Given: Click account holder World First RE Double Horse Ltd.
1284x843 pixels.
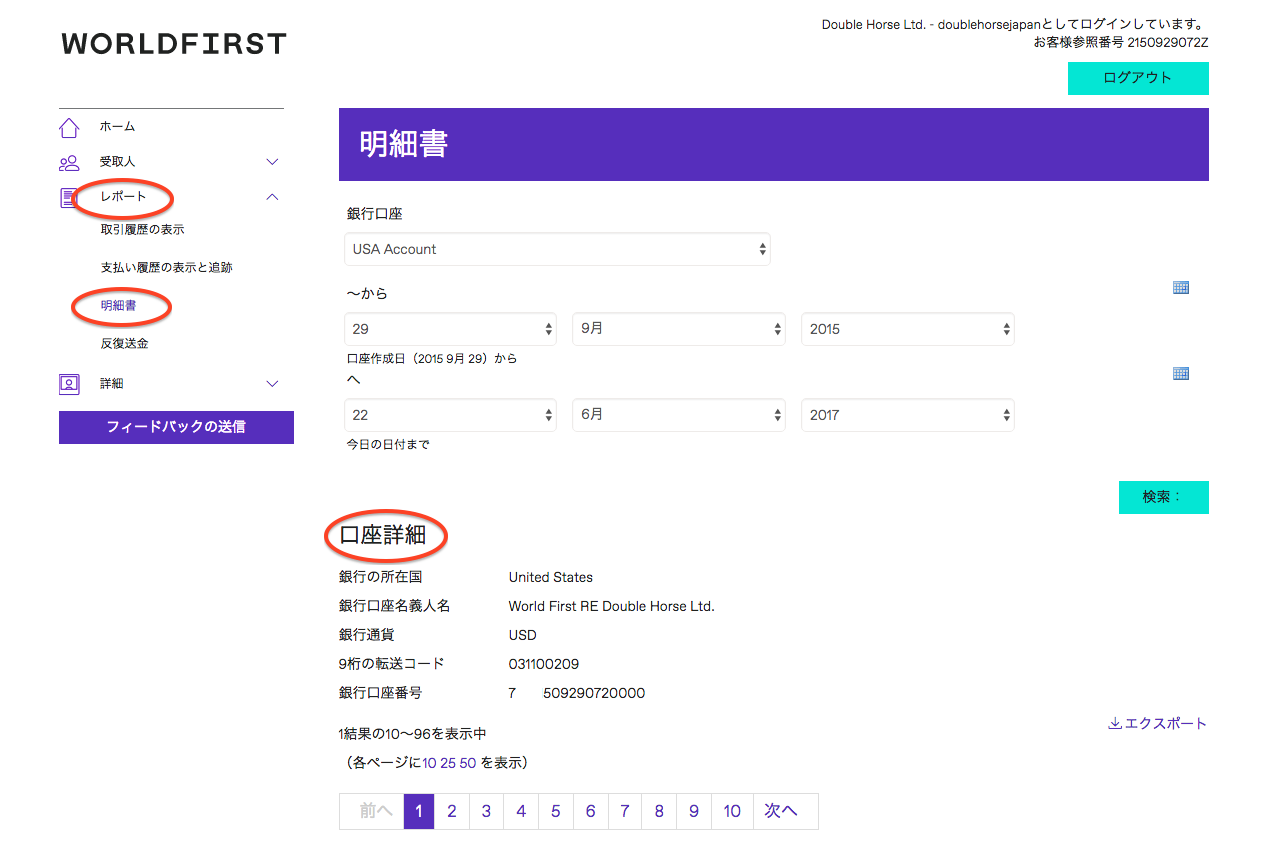Looking at the screenshot, I should pos(612,606).
